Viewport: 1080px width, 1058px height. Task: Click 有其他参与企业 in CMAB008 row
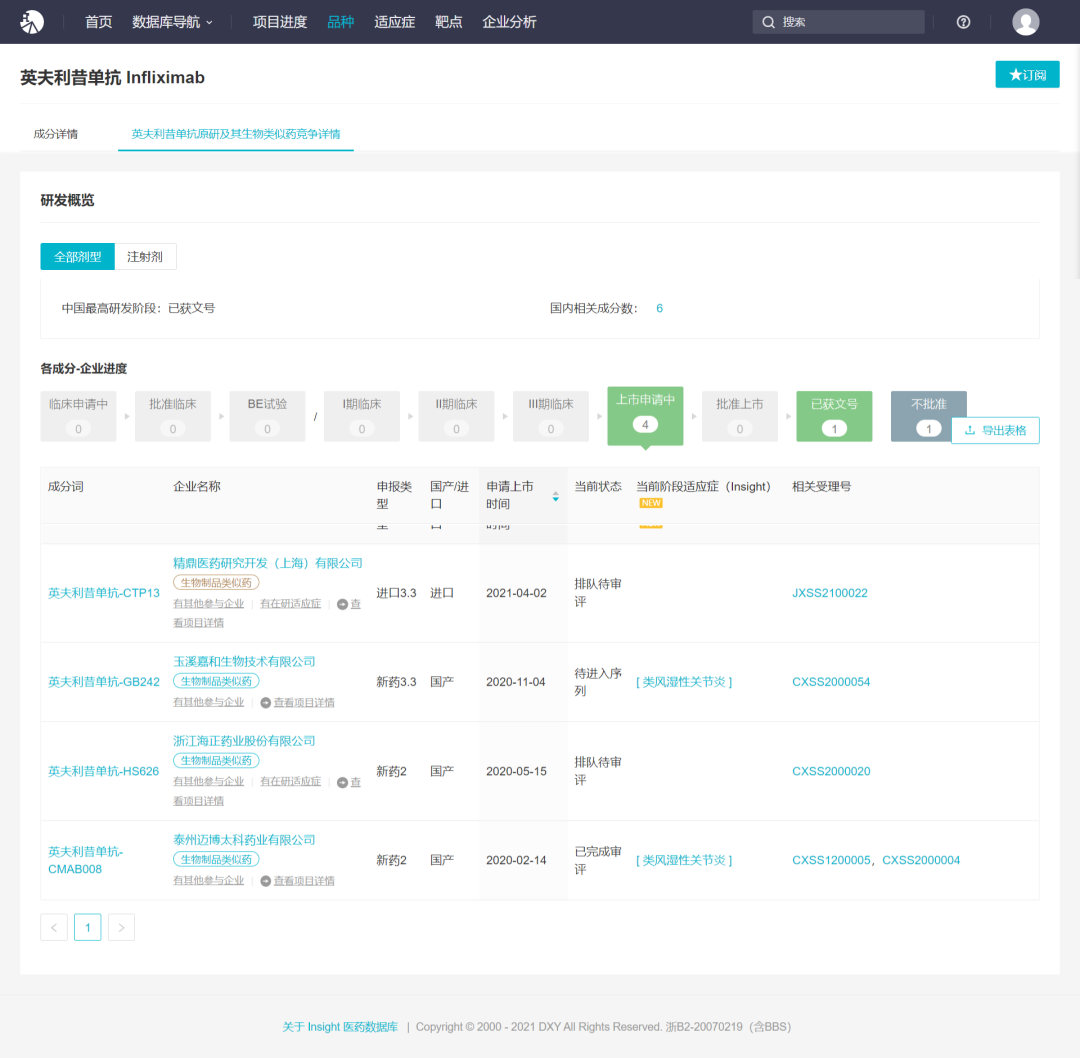click(x=209, y=881)
